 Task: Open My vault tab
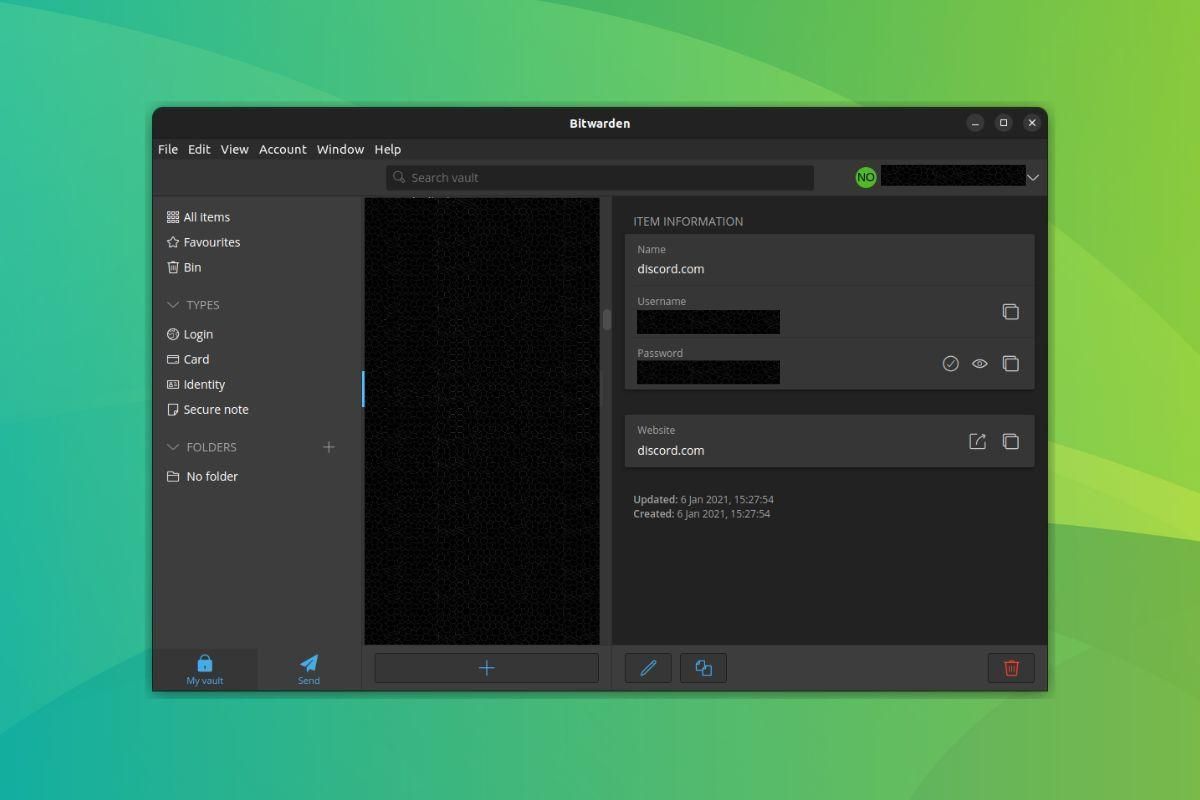[x=205, y=670]
